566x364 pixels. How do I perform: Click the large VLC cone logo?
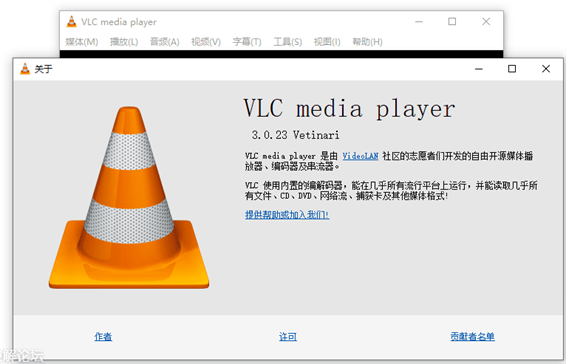pyautogui.click(x=129, y=198)
